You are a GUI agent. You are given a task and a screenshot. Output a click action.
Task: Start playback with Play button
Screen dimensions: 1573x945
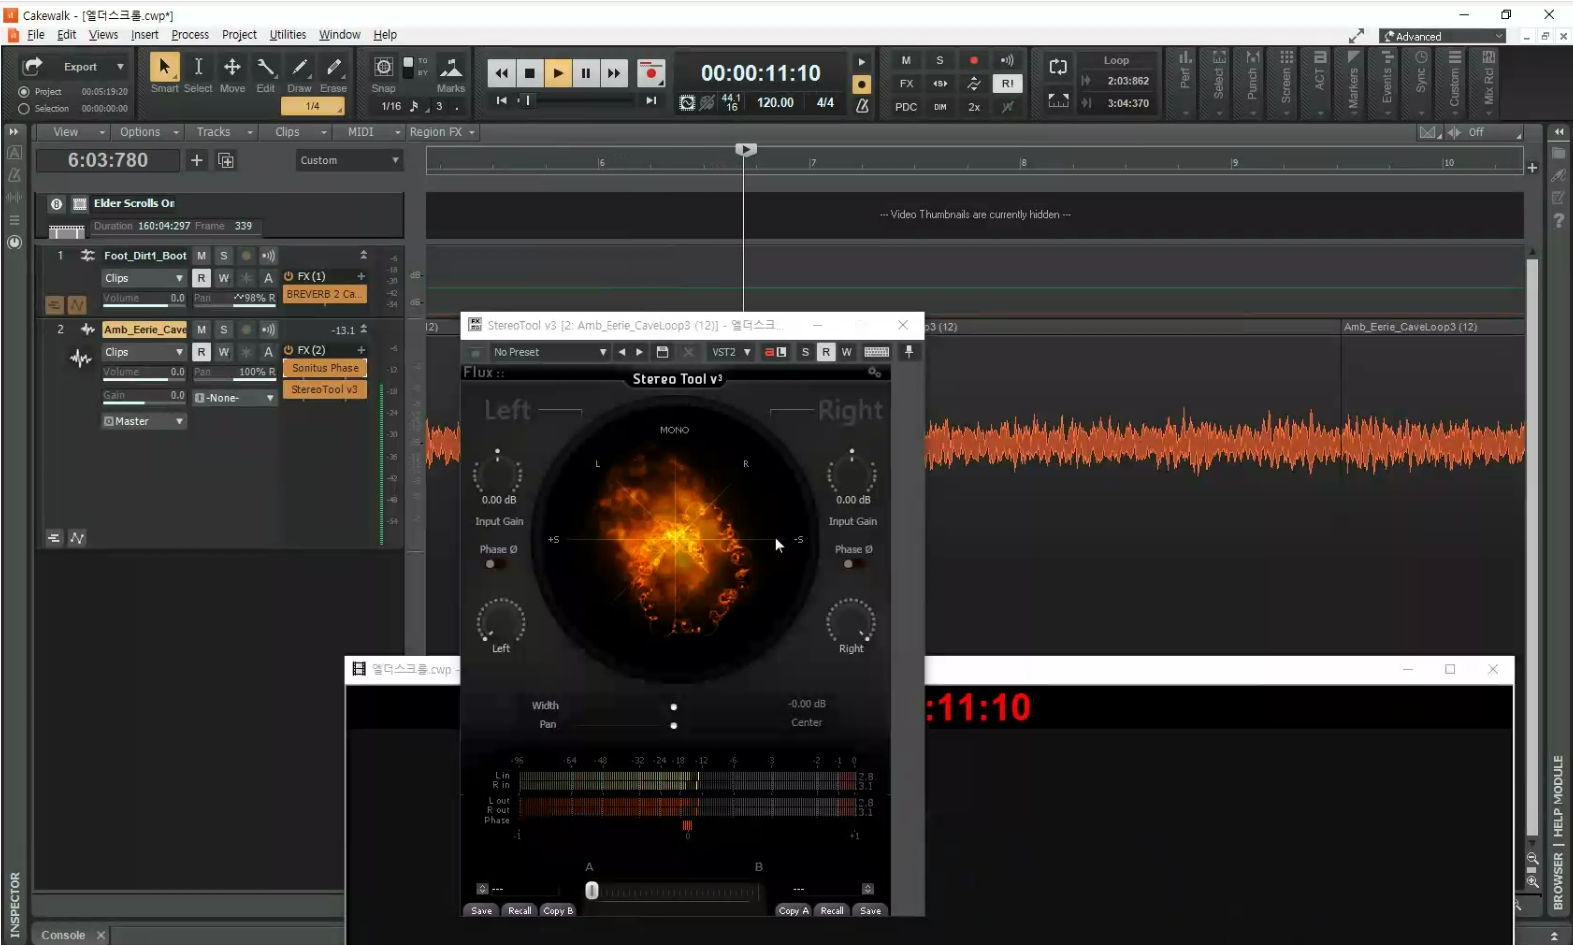558,73
